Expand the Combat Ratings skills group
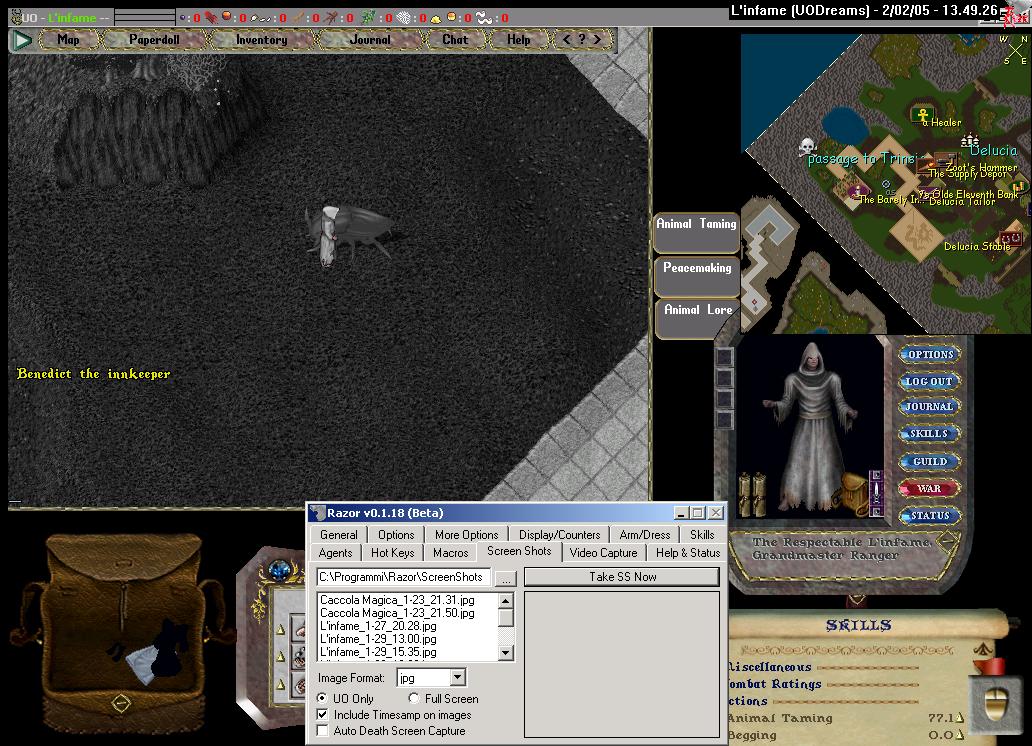 coord(775,684)
